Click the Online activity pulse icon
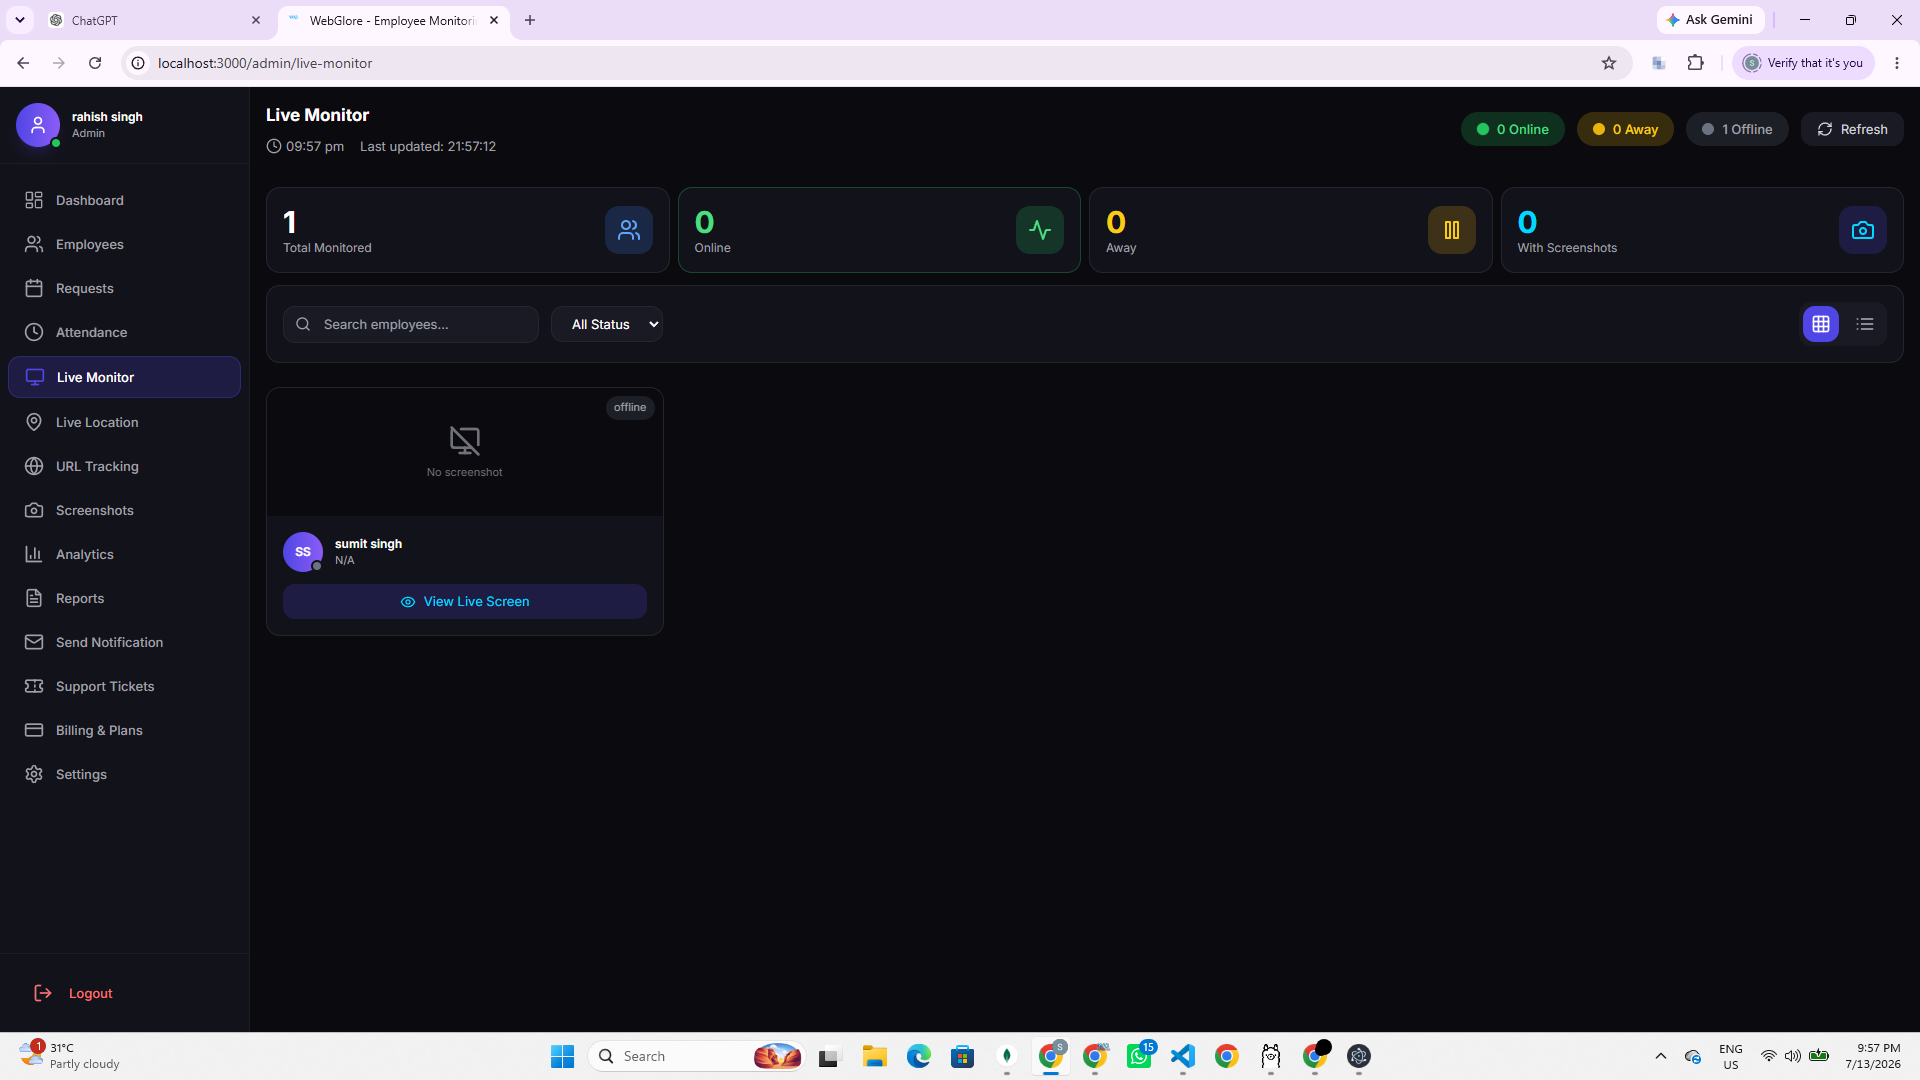Viewport: 1920px width, 1080px height. click(x=1040, y=230)
